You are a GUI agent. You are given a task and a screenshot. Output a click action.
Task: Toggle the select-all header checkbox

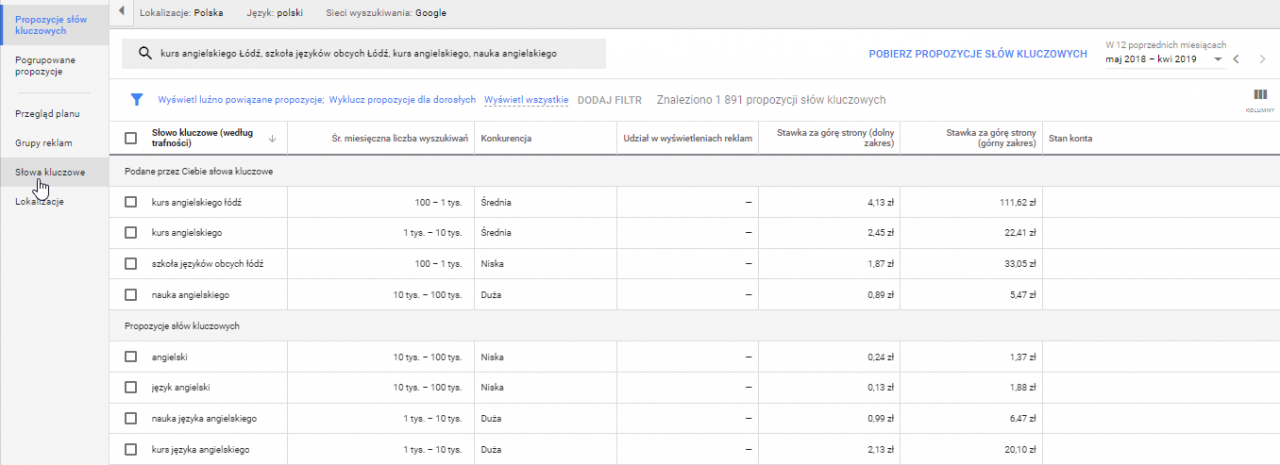[131, 138]
